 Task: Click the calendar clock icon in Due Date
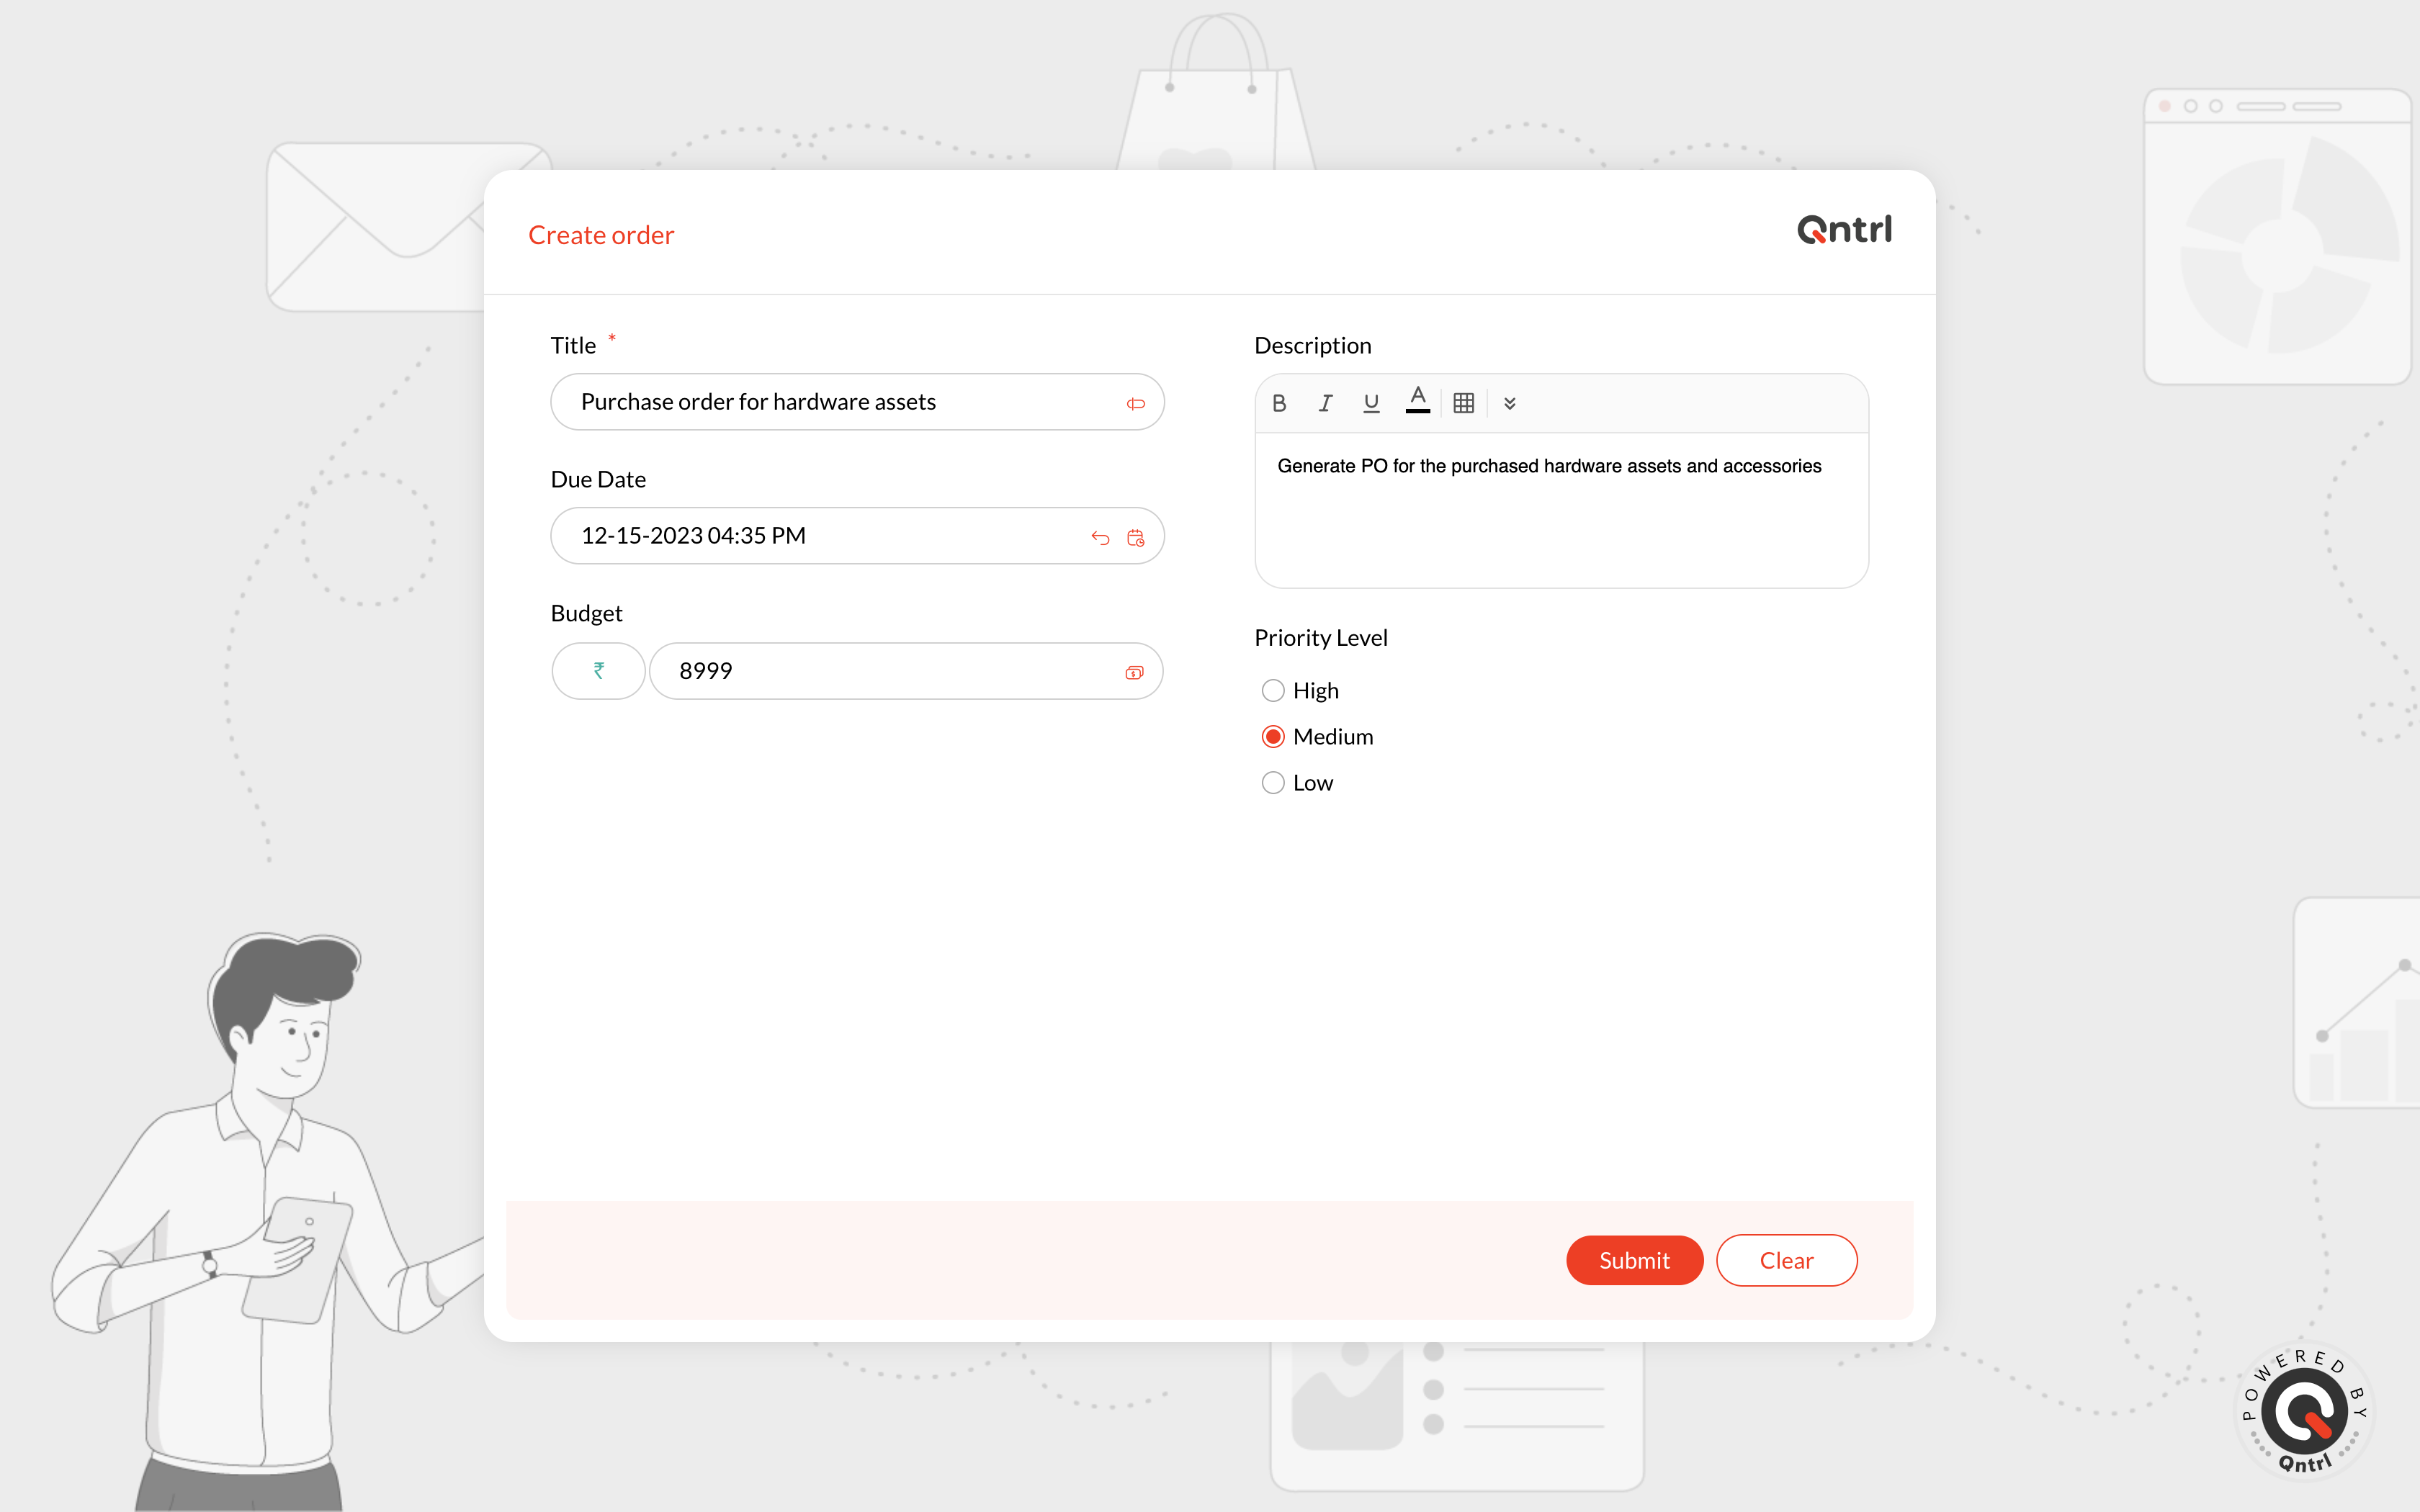point(1135,538)
